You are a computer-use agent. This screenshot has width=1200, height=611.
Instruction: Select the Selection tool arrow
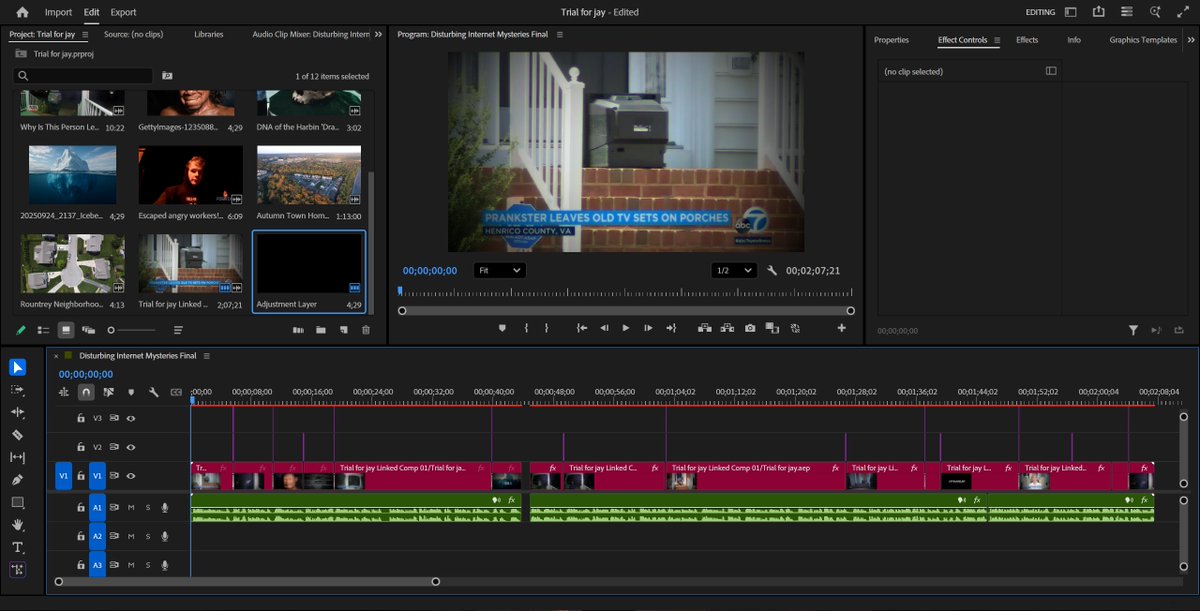click(x=18, y=367)
